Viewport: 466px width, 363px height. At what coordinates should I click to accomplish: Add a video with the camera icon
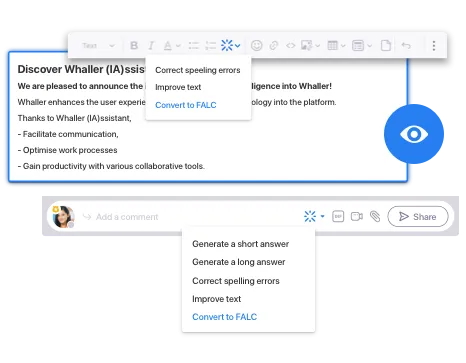point(357,217)
